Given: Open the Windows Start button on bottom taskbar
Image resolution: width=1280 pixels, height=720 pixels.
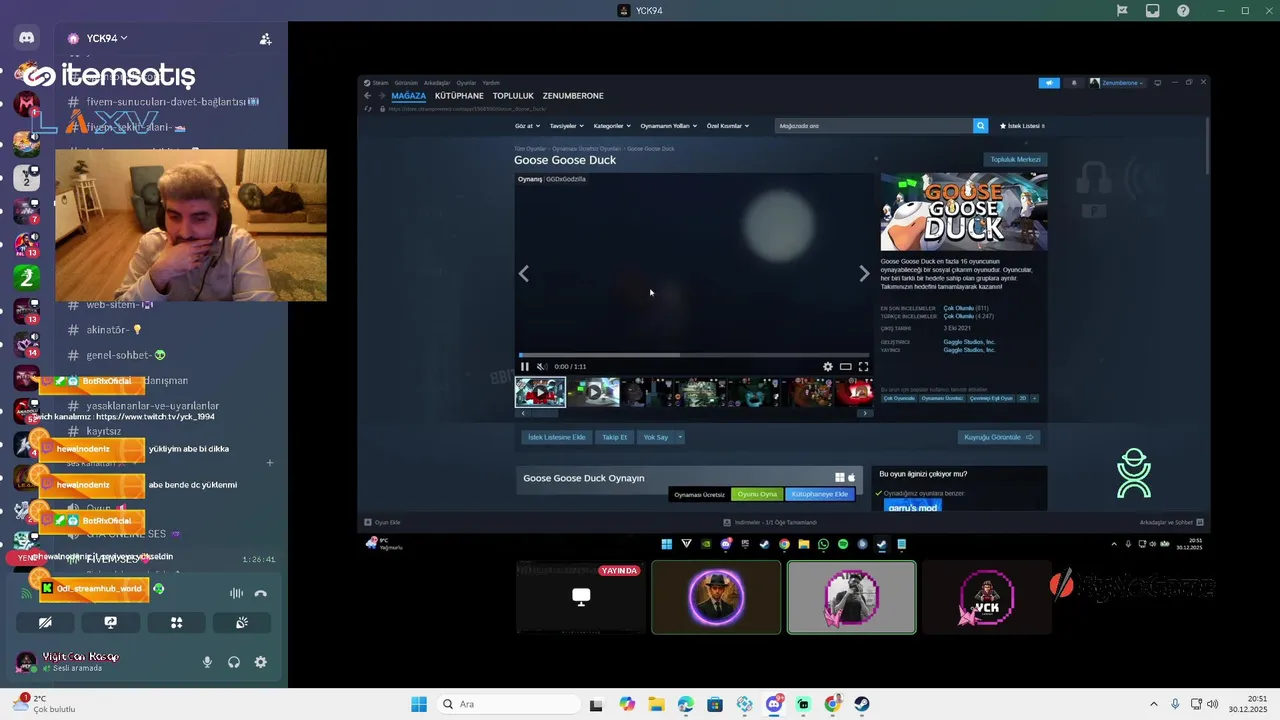Looking at the screenshot, I should click(x=419, y=704).
